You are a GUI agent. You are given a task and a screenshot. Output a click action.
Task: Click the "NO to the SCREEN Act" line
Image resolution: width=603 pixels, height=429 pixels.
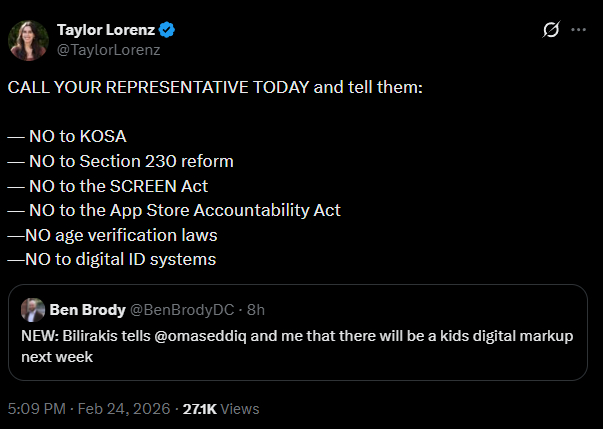point(108,185)
